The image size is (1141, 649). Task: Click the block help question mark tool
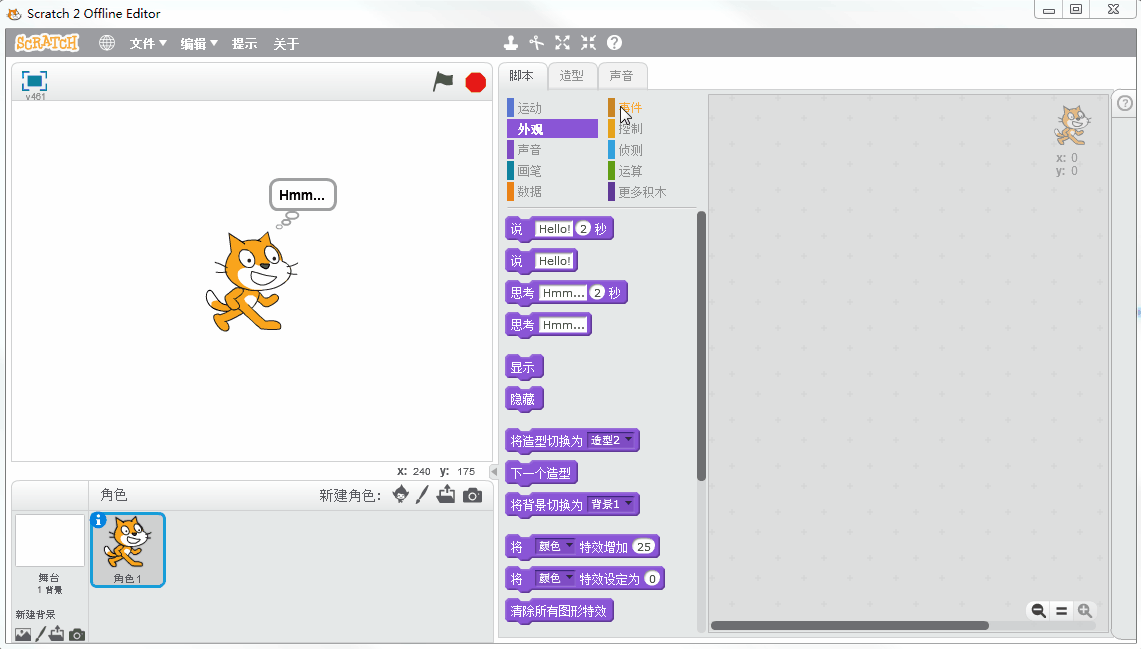coord(615,43)
